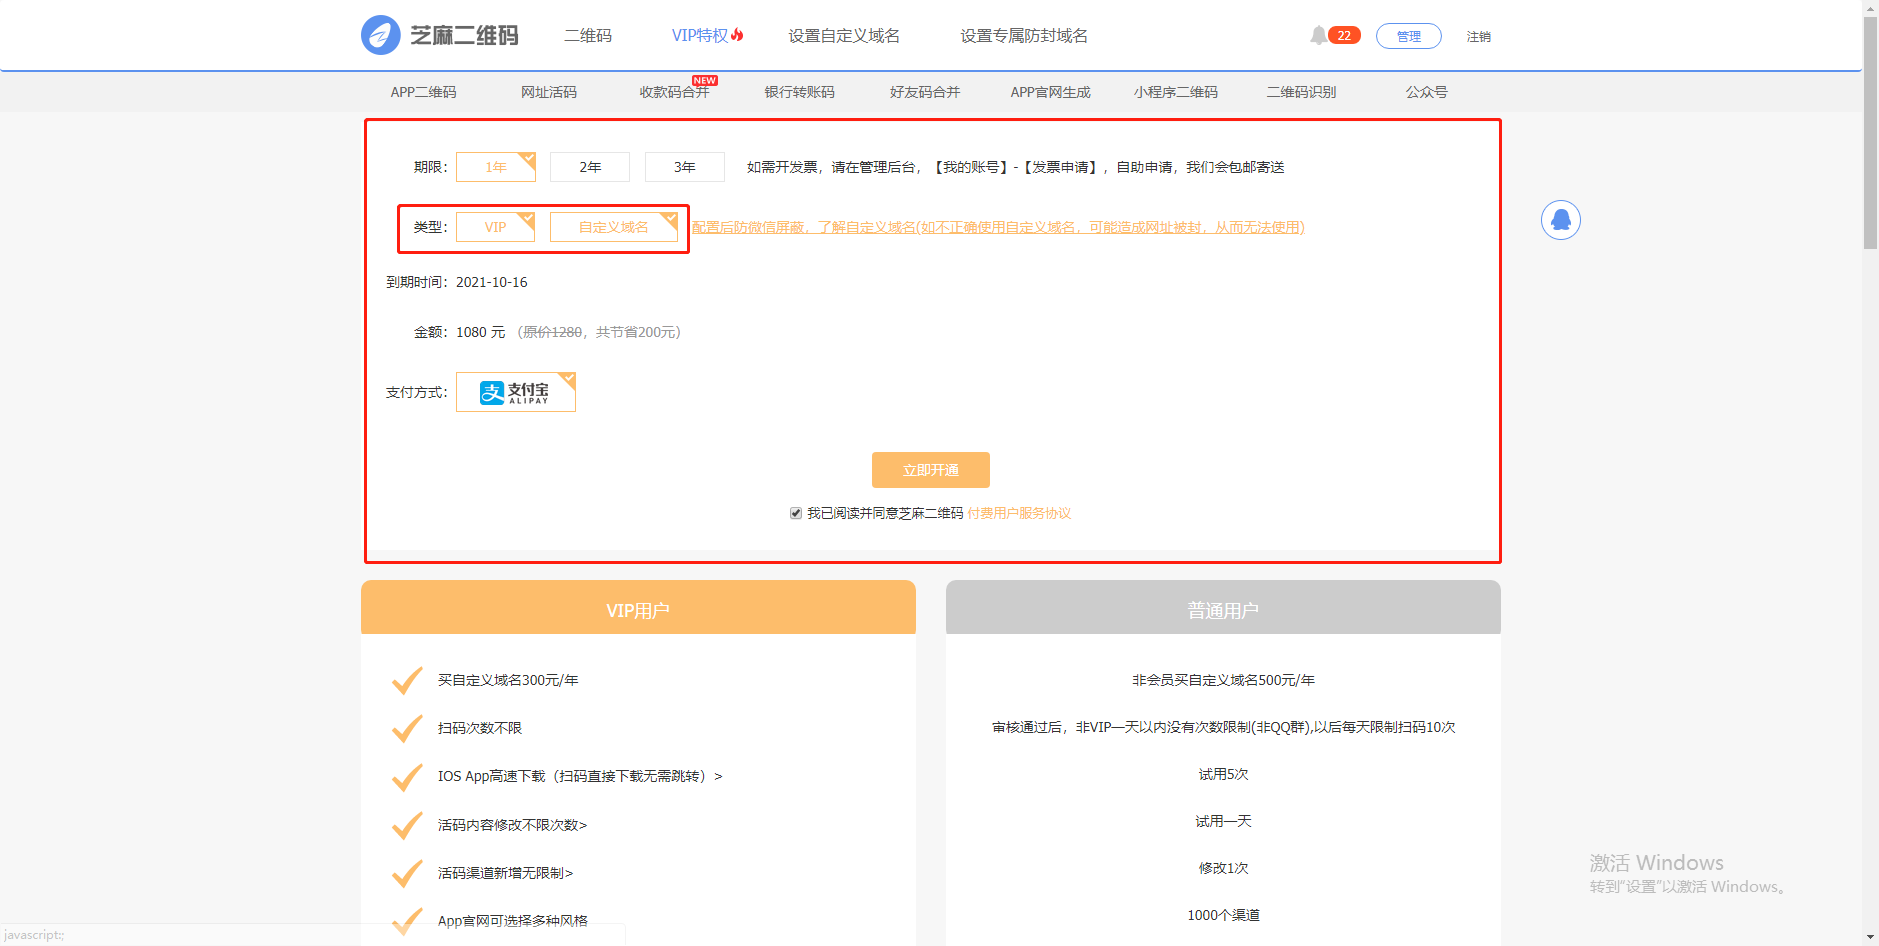Click the 扫码次数不限 text
Screen dimensions: 1879x946
[x=480, y=728]
